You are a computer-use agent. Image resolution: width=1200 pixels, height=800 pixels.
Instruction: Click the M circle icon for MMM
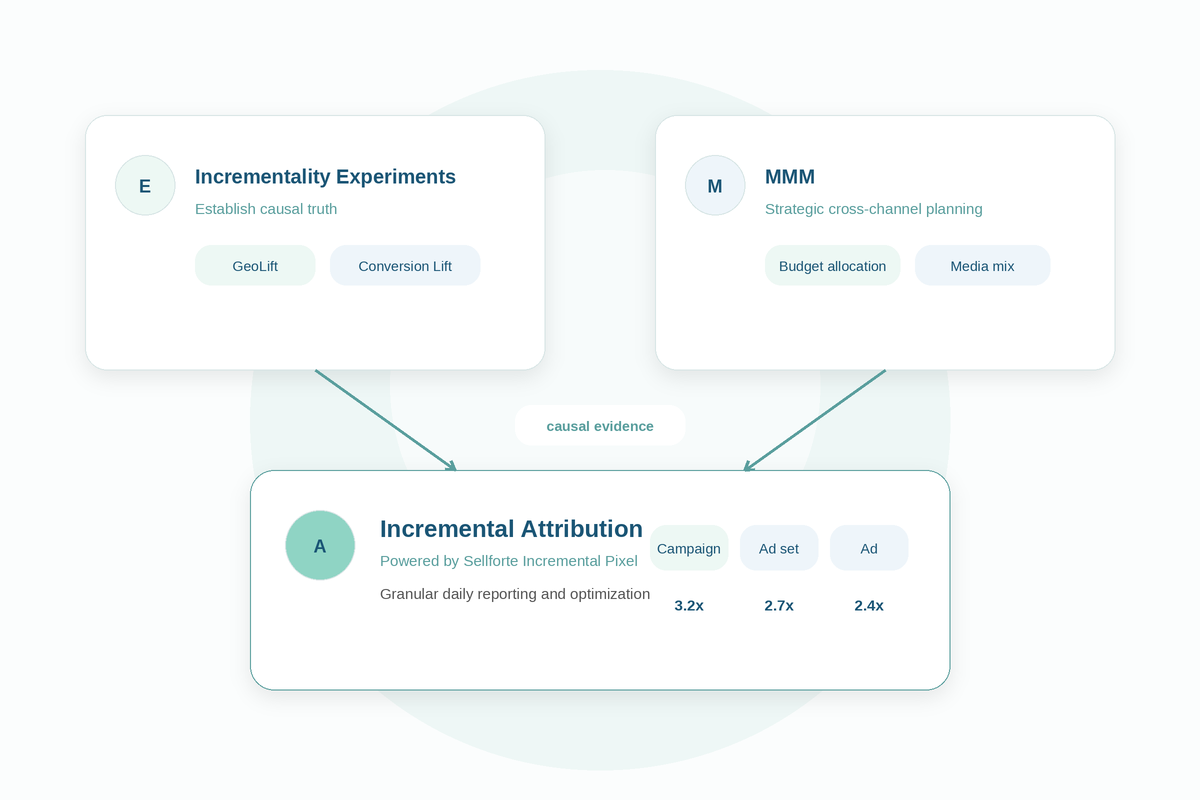click(x=715, y=185)
